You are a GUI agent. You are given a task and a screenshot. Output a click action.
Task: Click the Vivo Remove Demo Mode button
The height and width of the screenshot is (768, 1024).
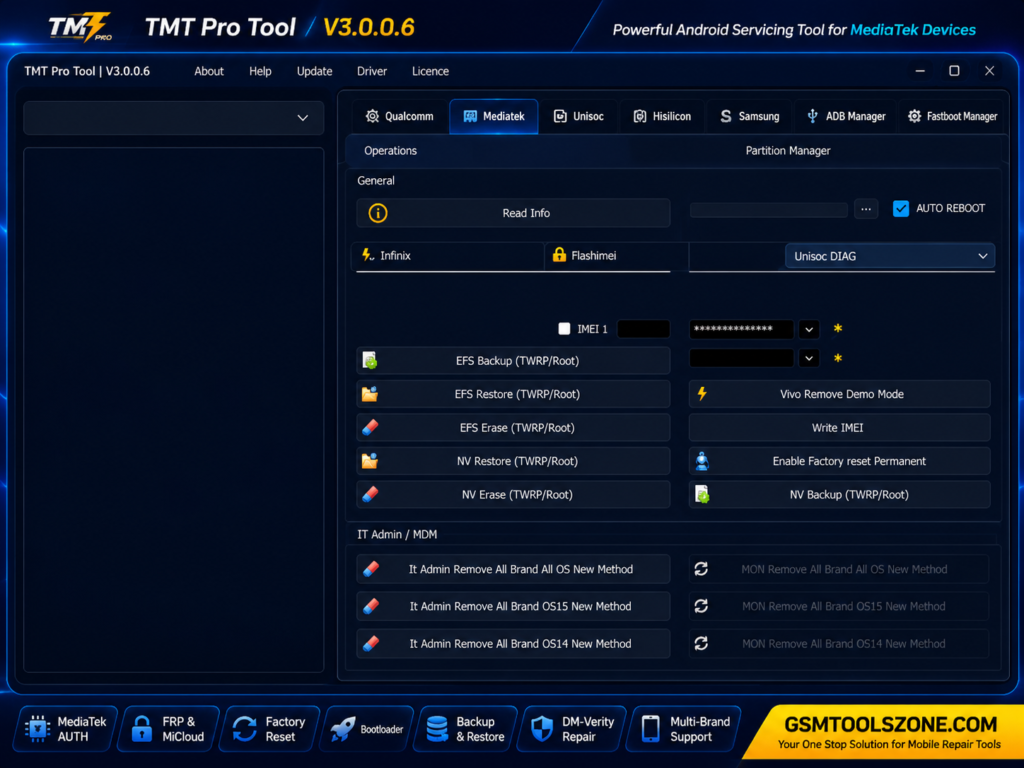839,394
